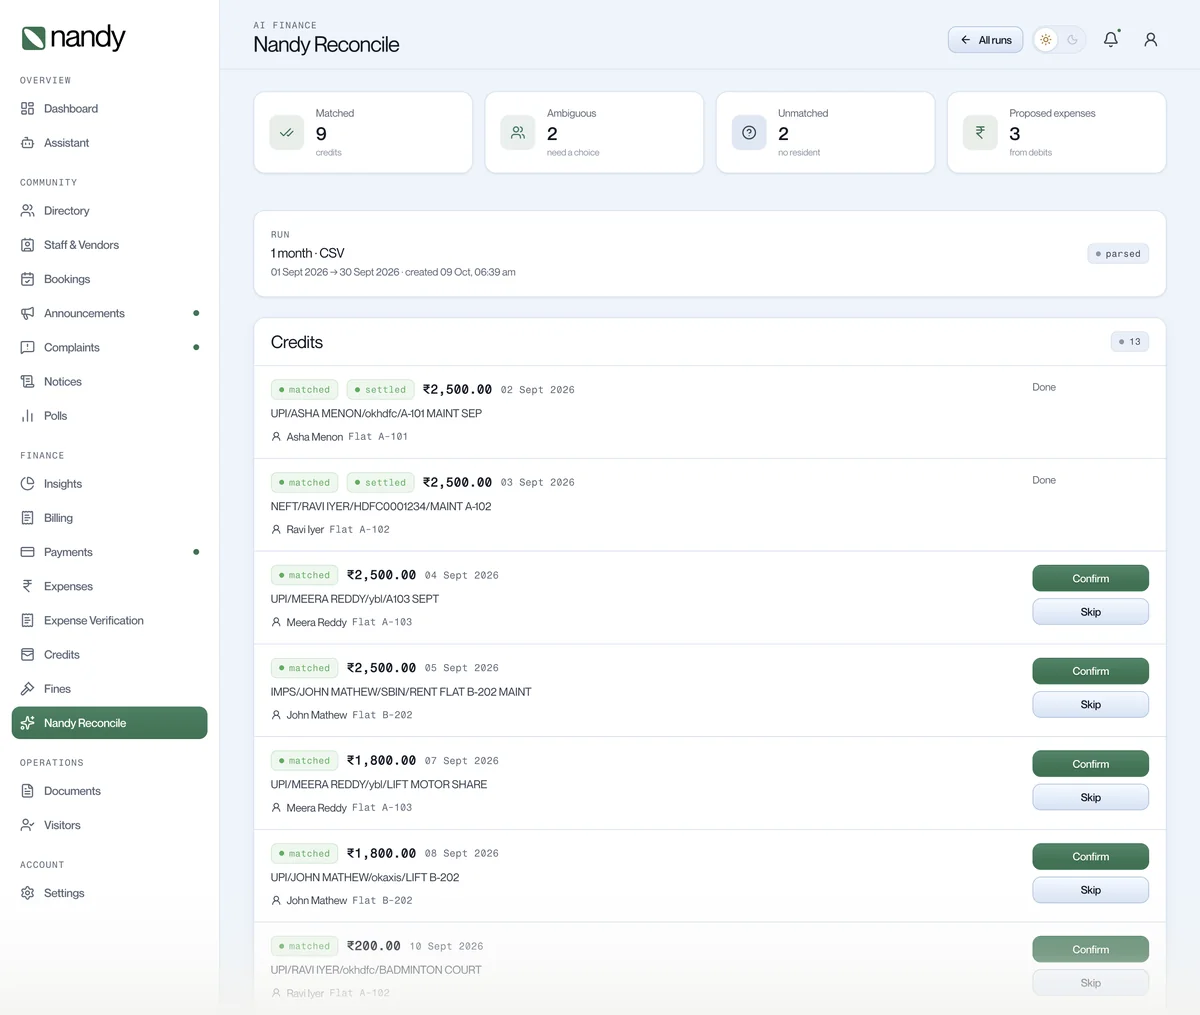
Task: Click the settled badge on ASHA MENON row
Action: coord(380,390)
